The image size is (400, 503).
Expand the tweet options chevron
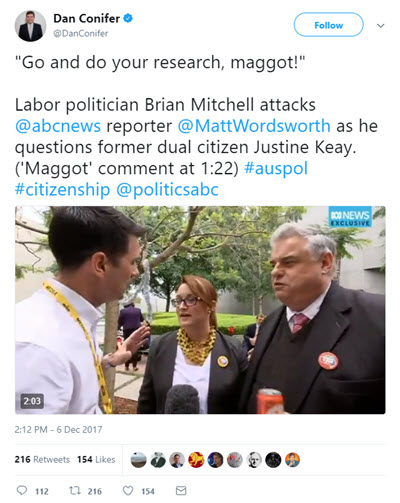(381, 25)
